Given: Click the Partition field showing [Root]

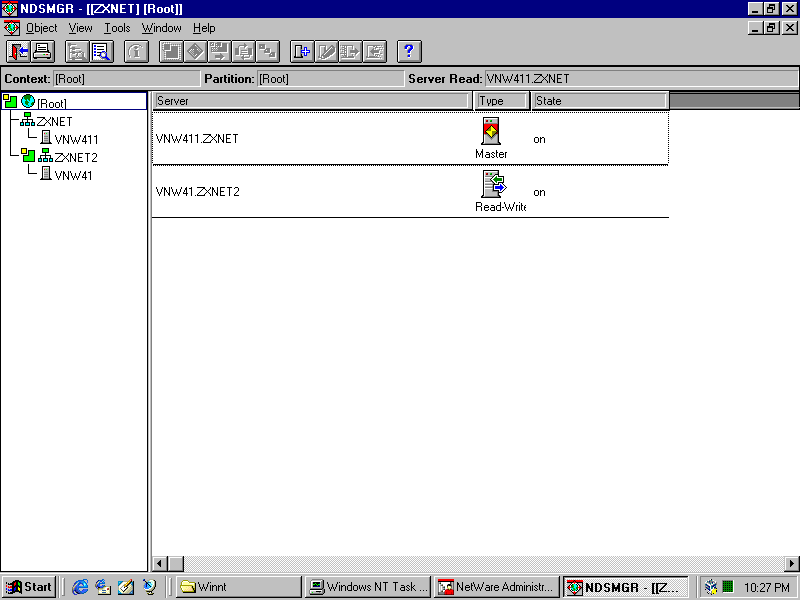Looking at the screenshot, I should click(330, 79).
